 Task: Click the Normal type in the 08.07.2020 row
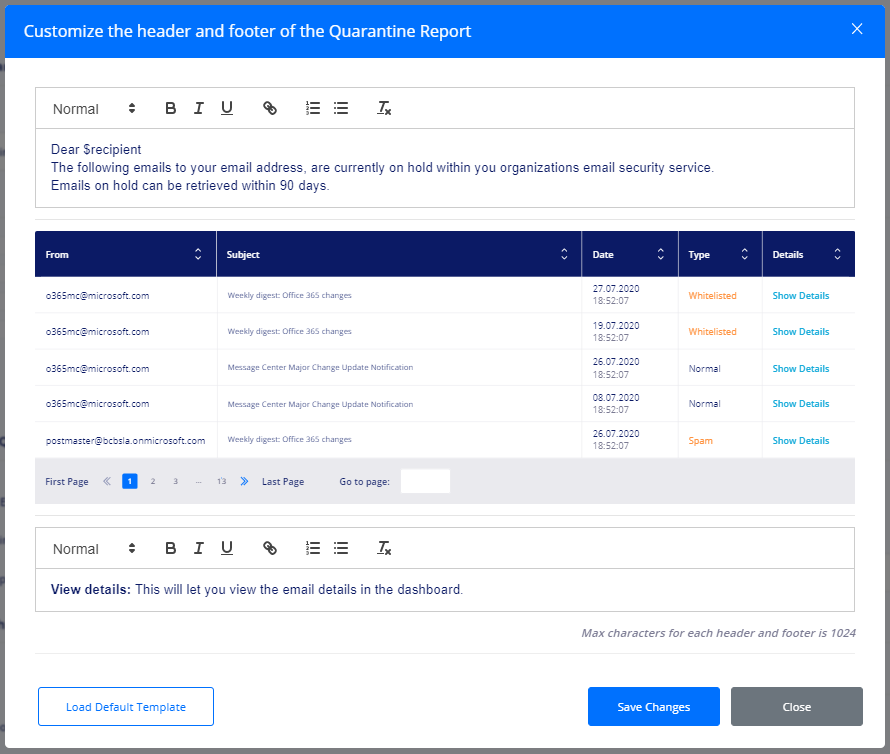704,404
